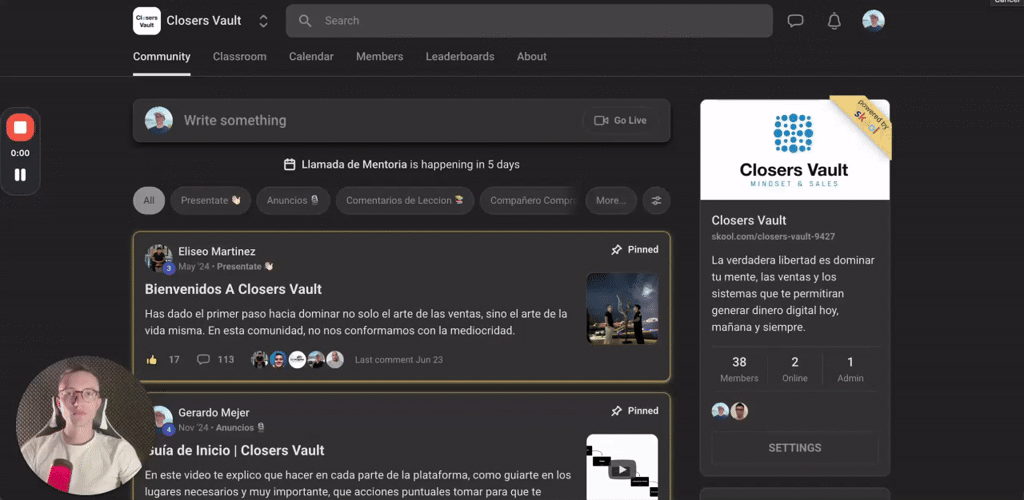
Task: Select the All category filter
Action: [x=149, y=200]
